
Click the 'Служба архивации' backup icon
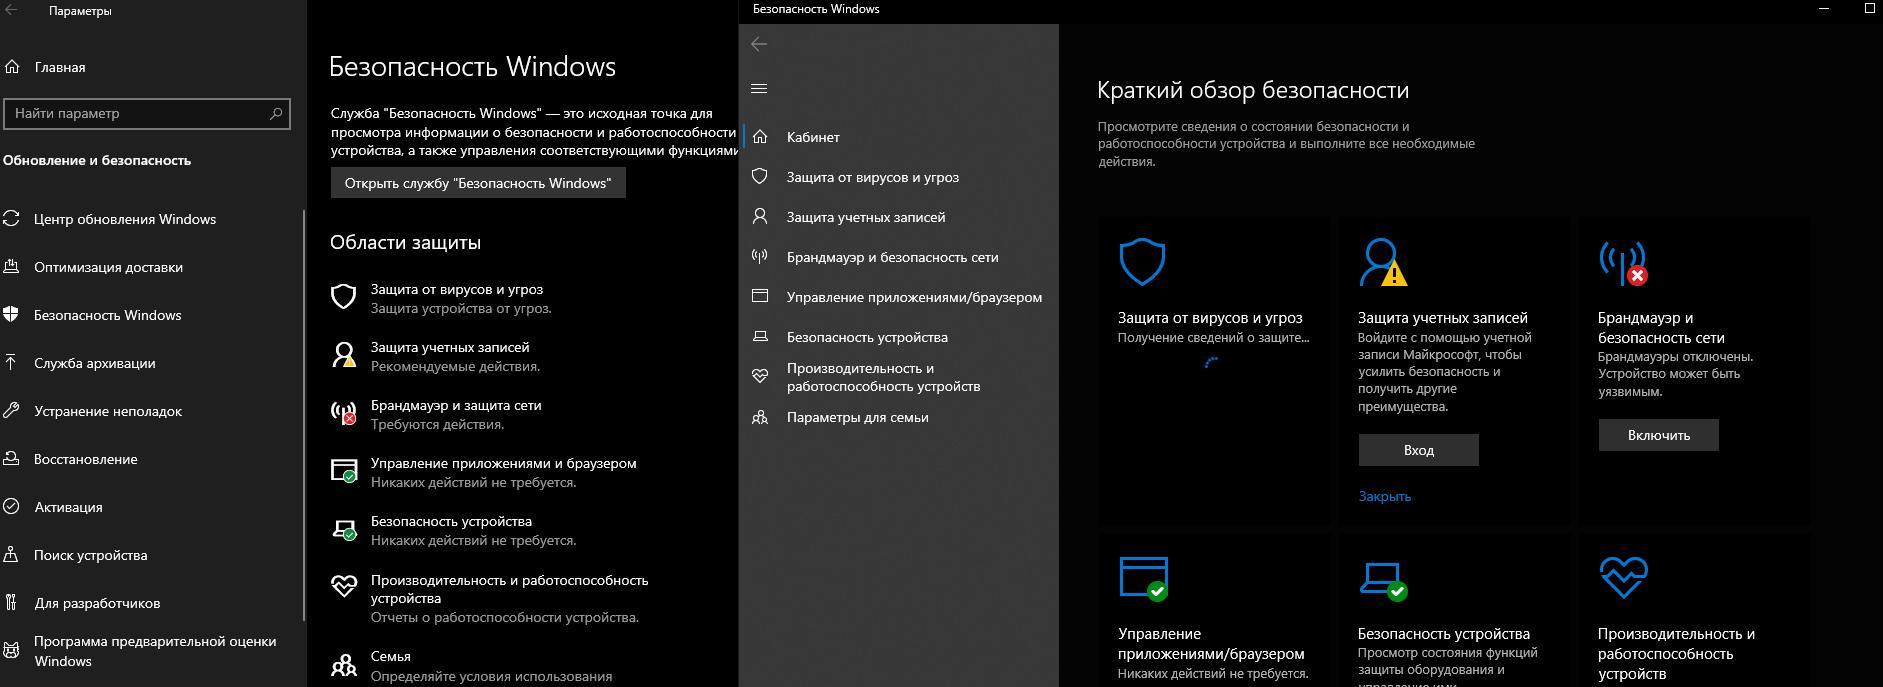click(x=12, y=363)
